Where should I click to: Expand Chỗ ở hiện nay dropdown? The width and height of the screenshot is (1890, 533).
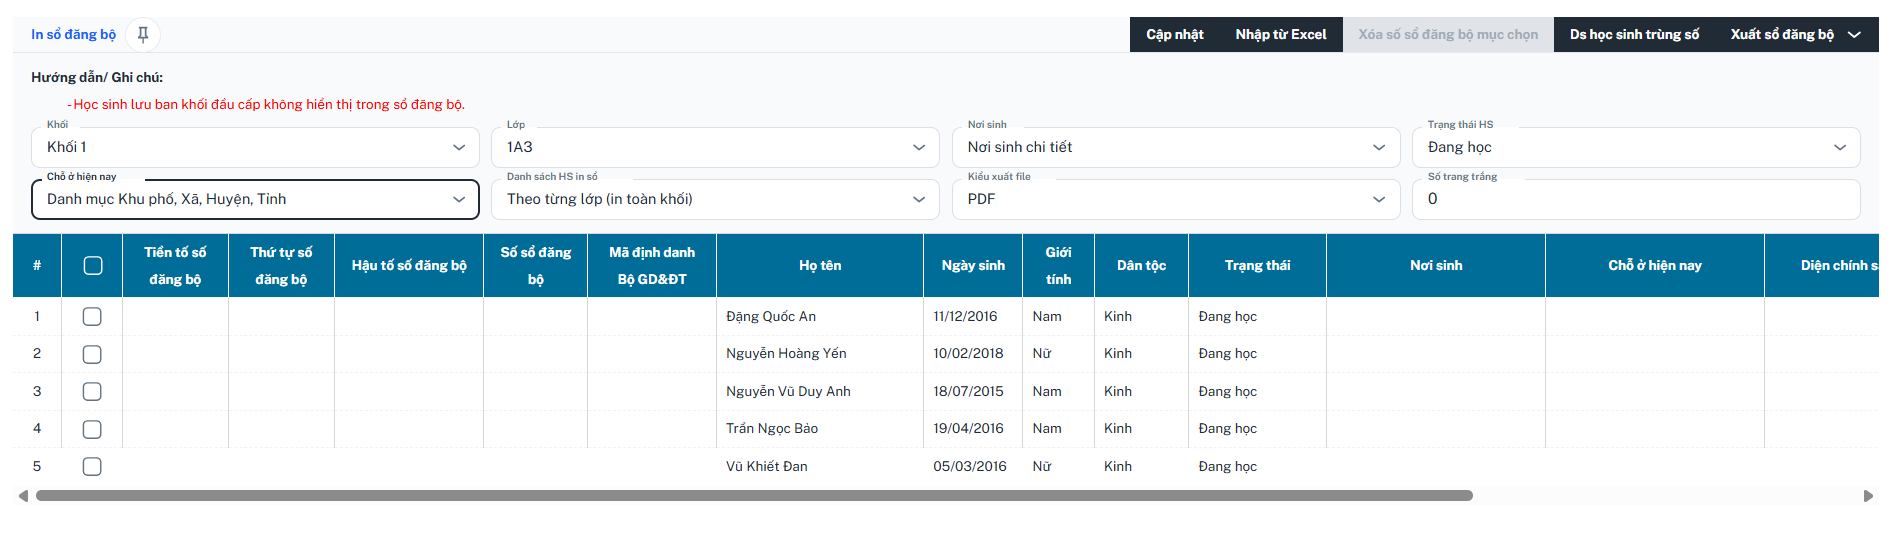(x=255, y=199)
